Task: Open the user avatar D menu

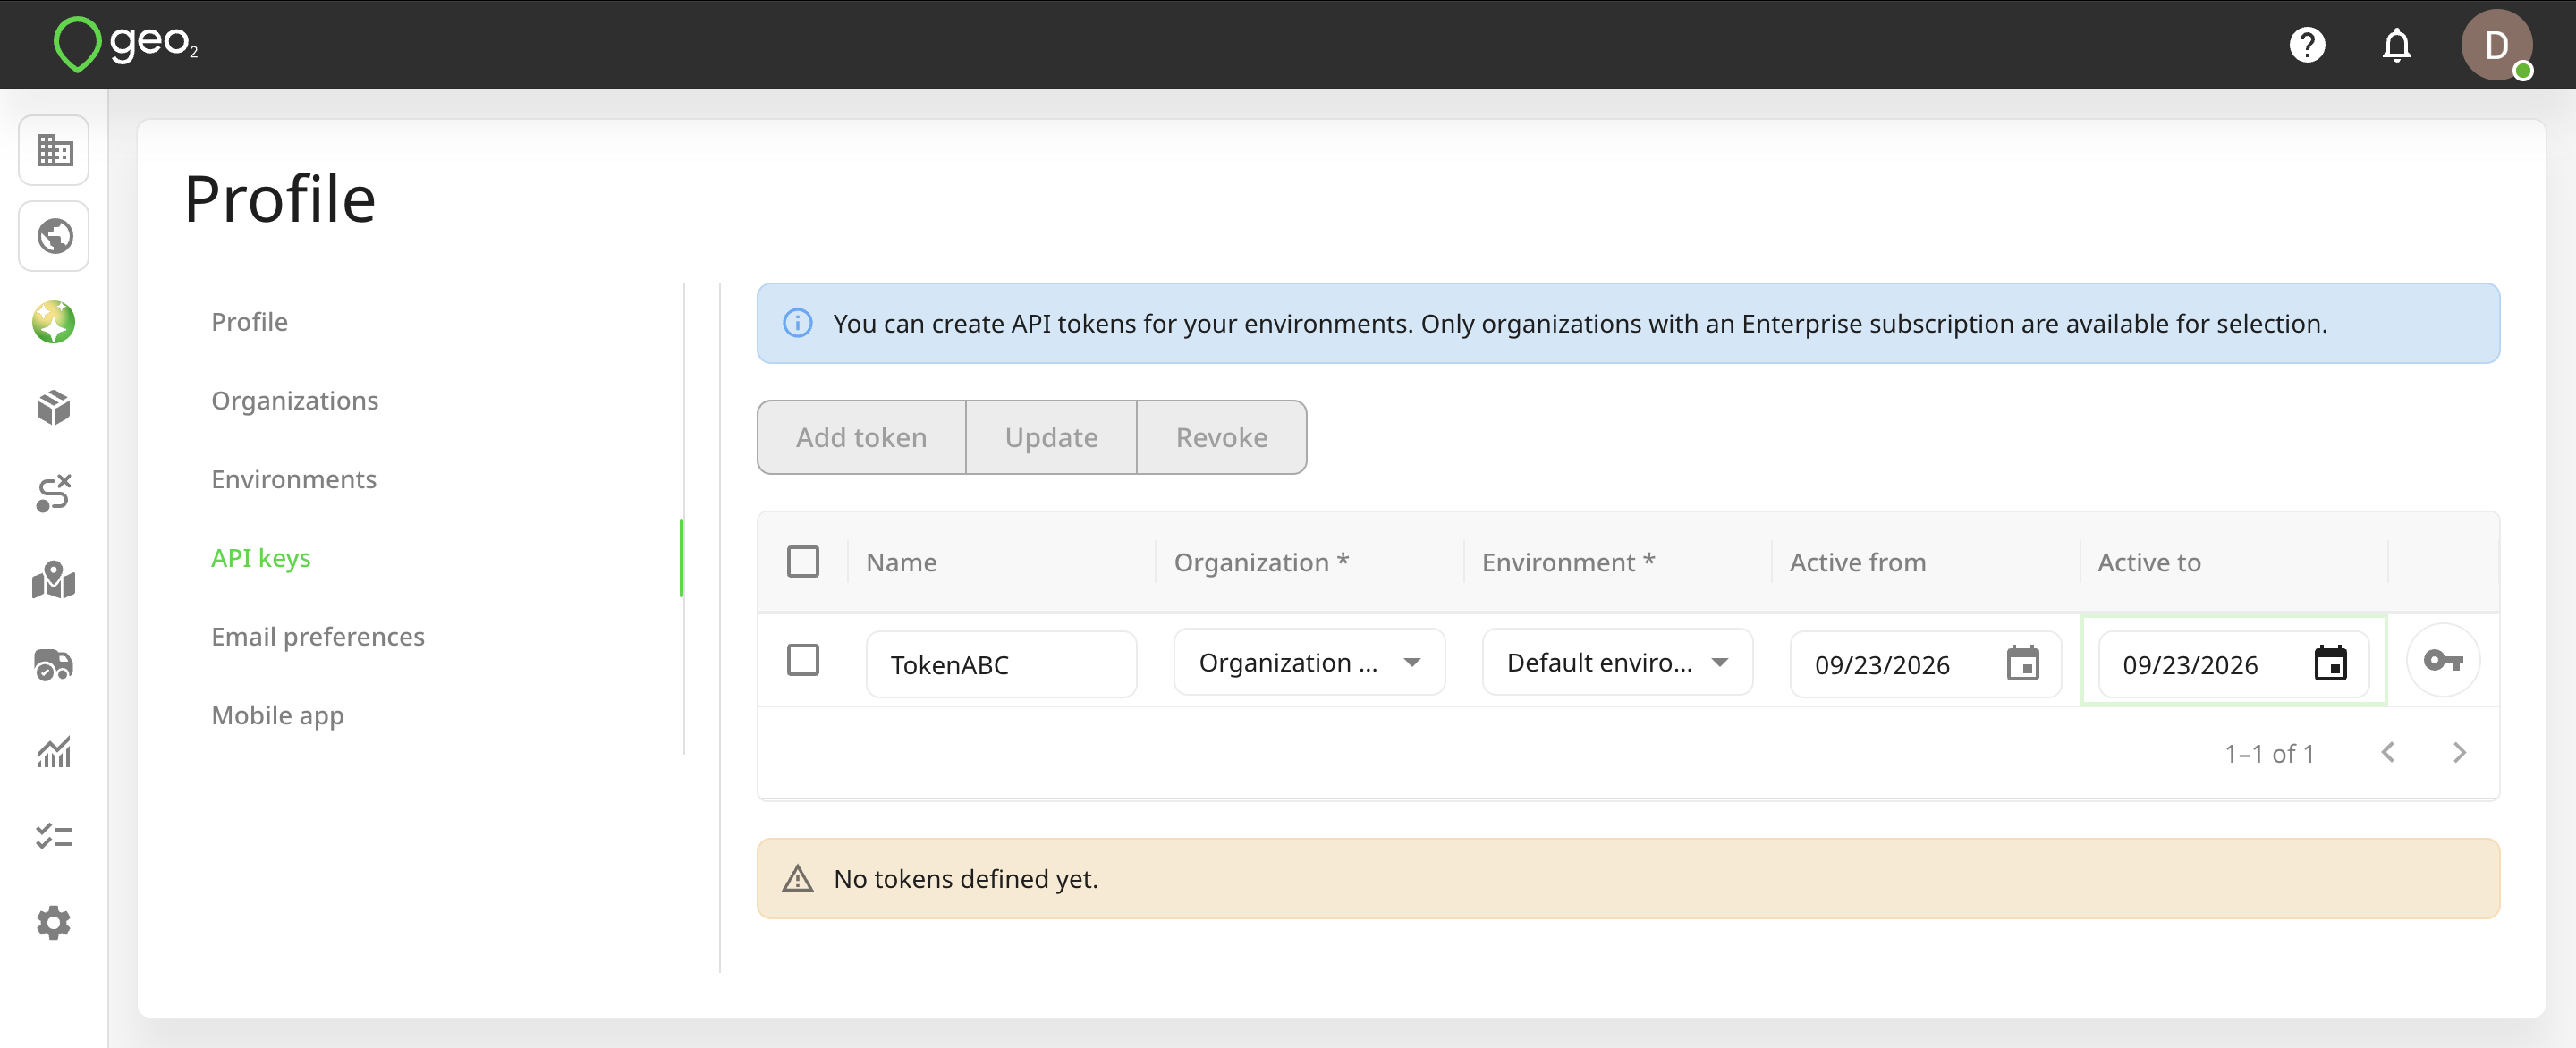Action: click(2496, 45)
